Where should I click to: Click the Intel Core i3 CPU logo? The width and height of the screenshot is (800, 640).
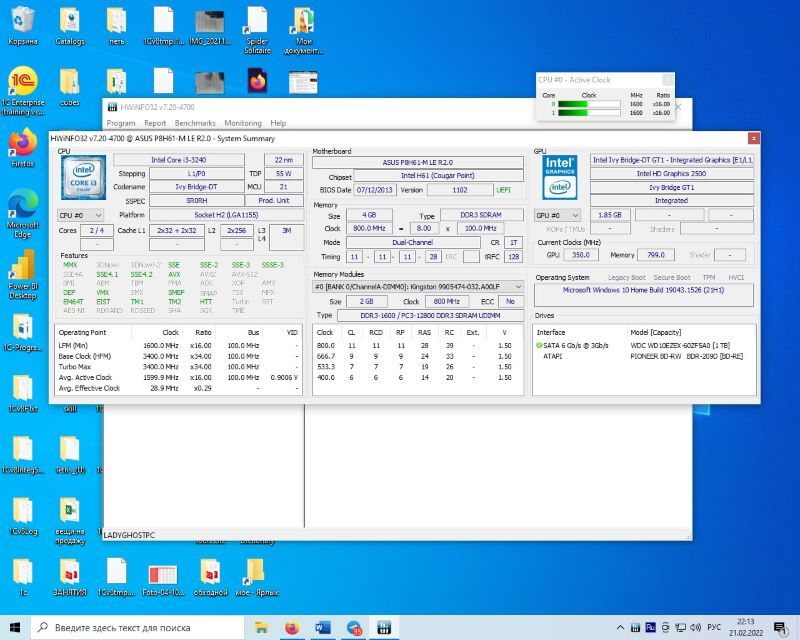coord(83,177)
